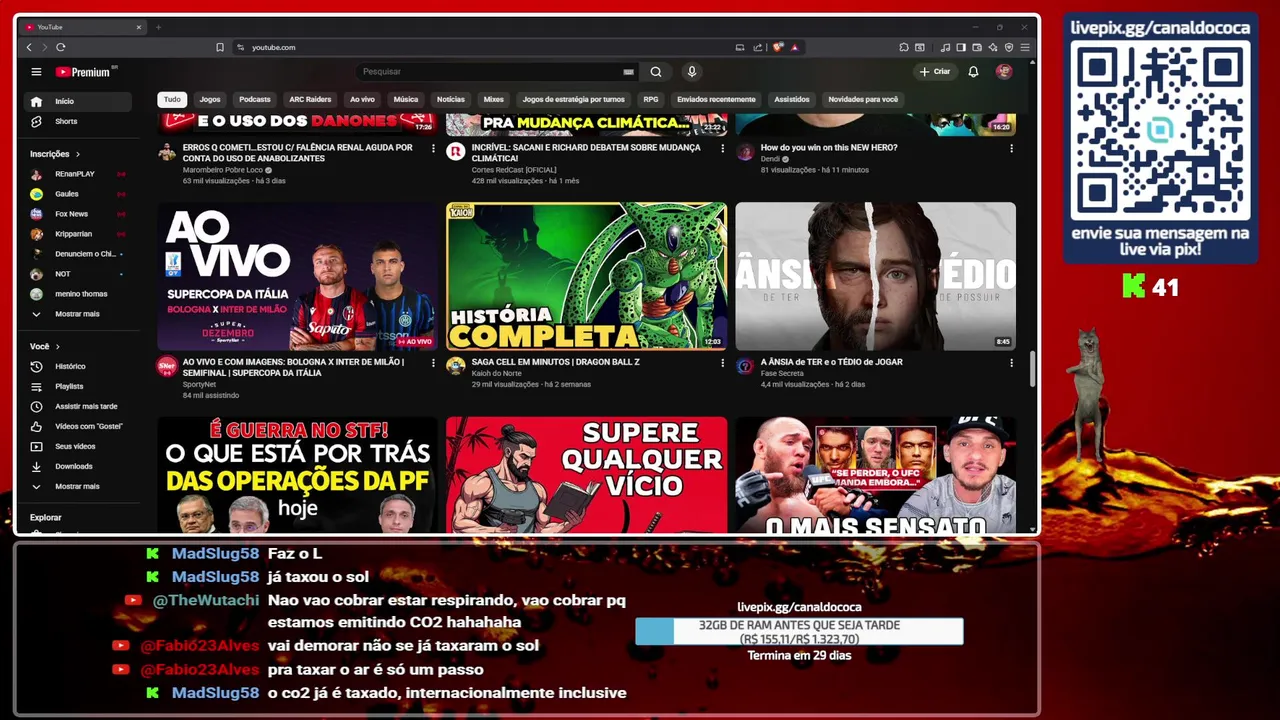Screen dimensions: 1280x720
Task: Click Cortes RedCast channel avatar
Action: point(456,152)
